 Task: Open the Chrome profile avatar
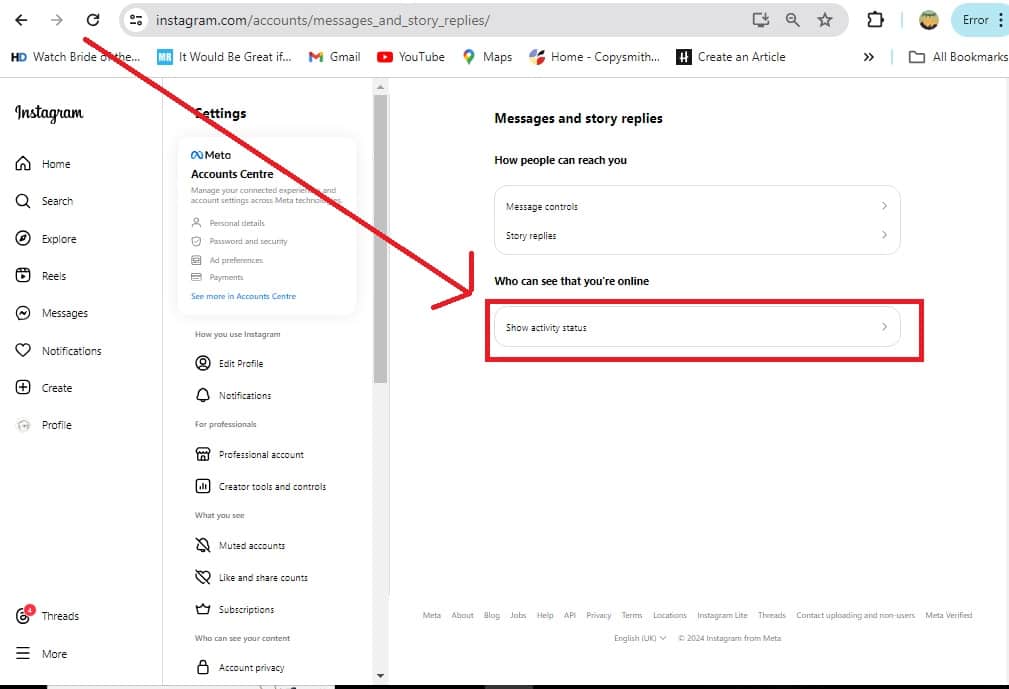click(x=929, y=20)
